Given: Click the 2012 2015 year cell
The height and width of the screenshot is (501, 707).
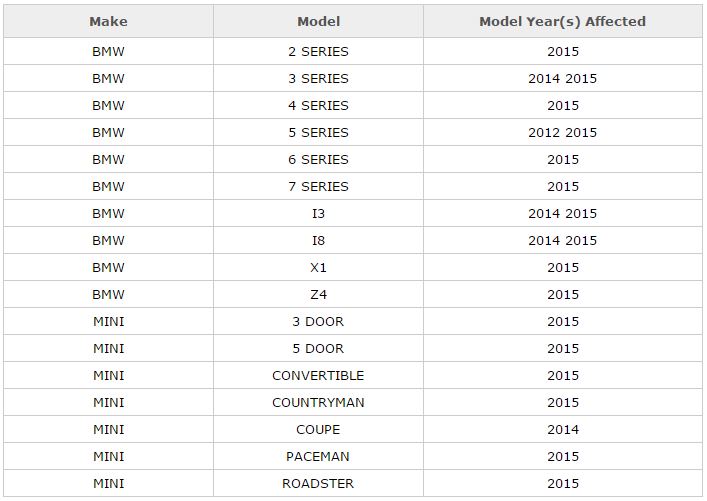Looking at the screenshot, I should click(562, 133).
